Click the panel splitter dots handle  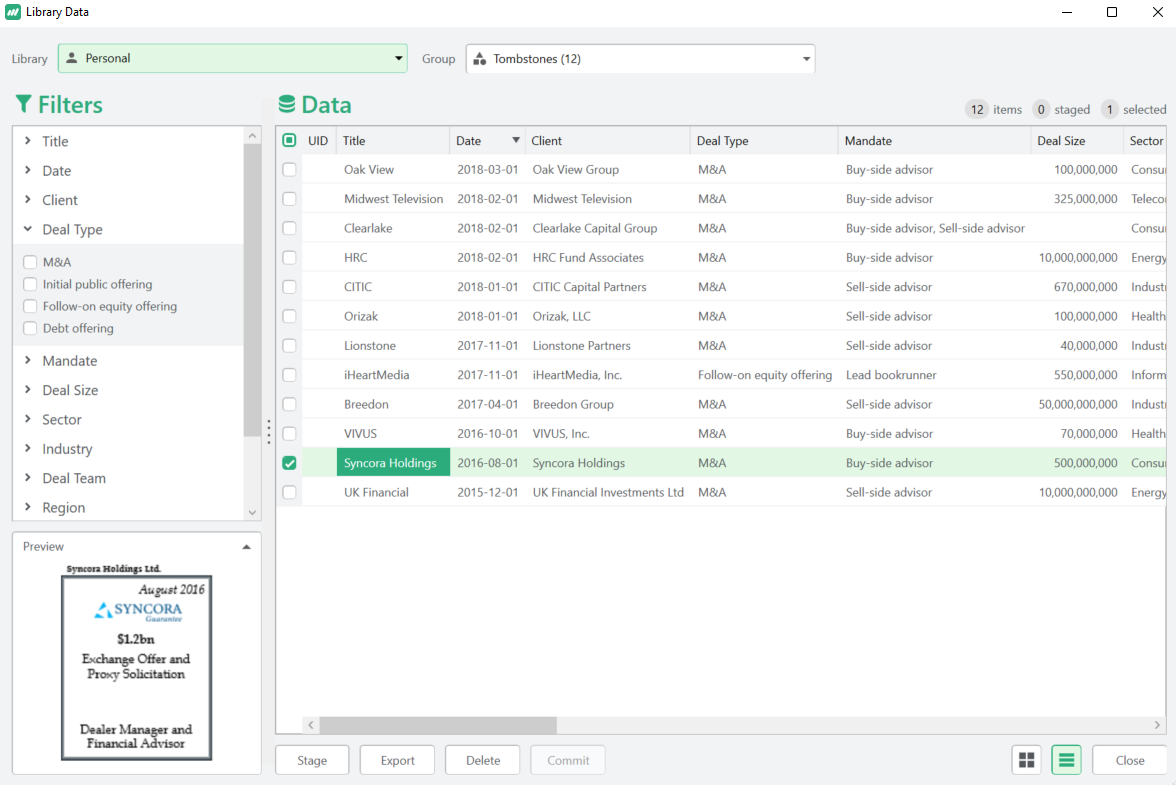(268, 432)
